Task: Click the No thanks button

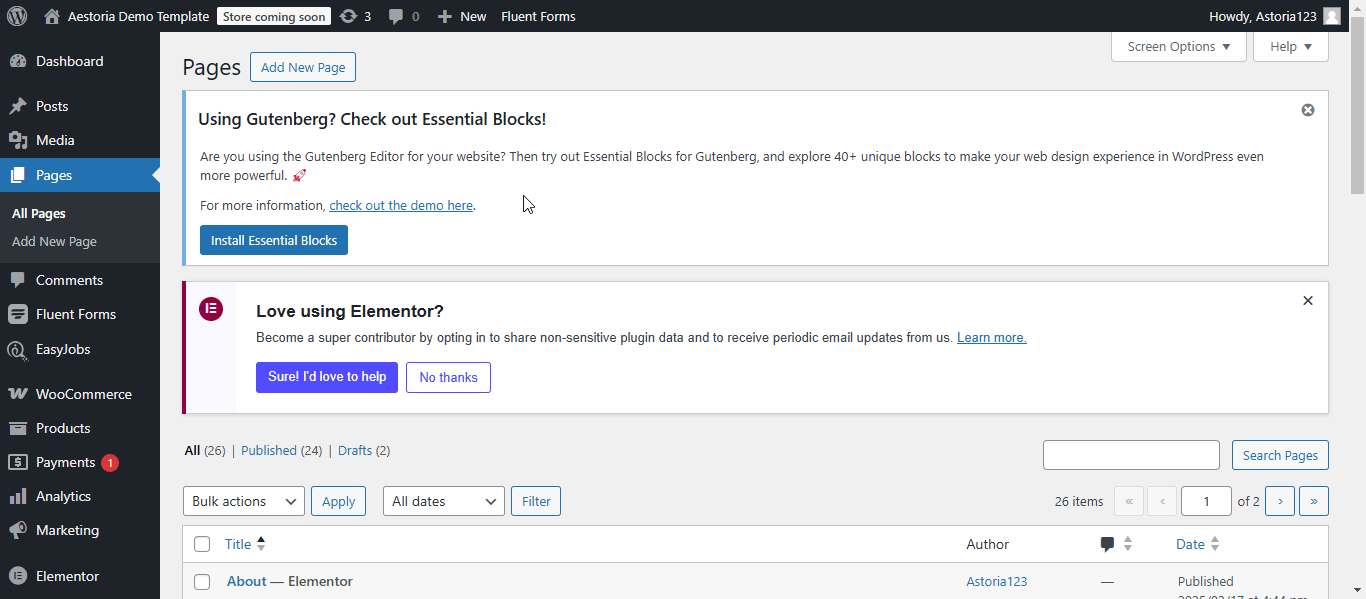Action: 448,377
